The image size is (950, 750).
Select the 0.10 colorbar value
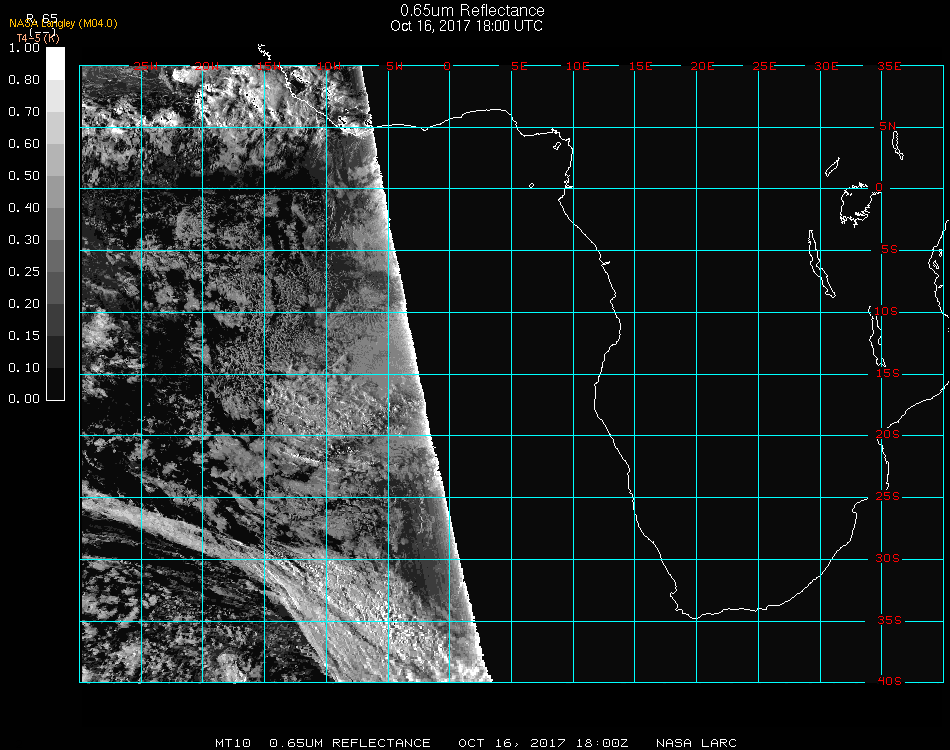[x=24, y=368]
